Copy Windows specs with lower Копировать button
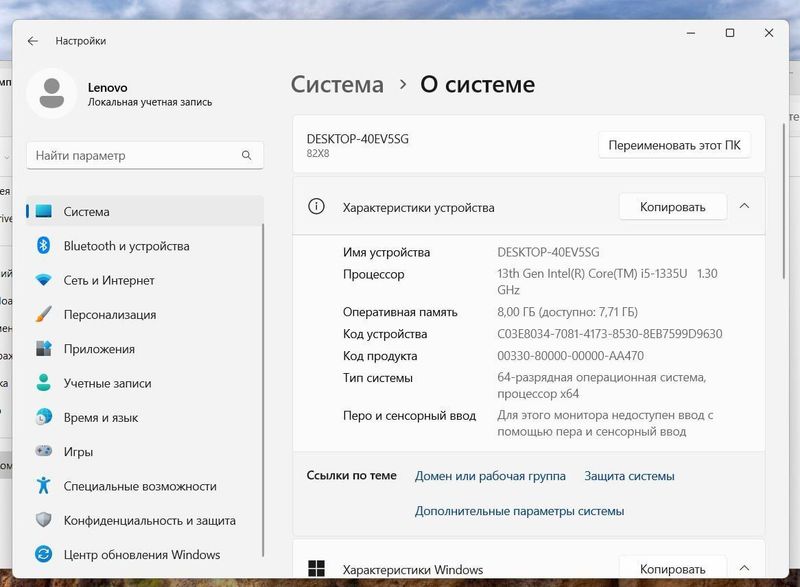800x587 pixels. pos(672,569)
